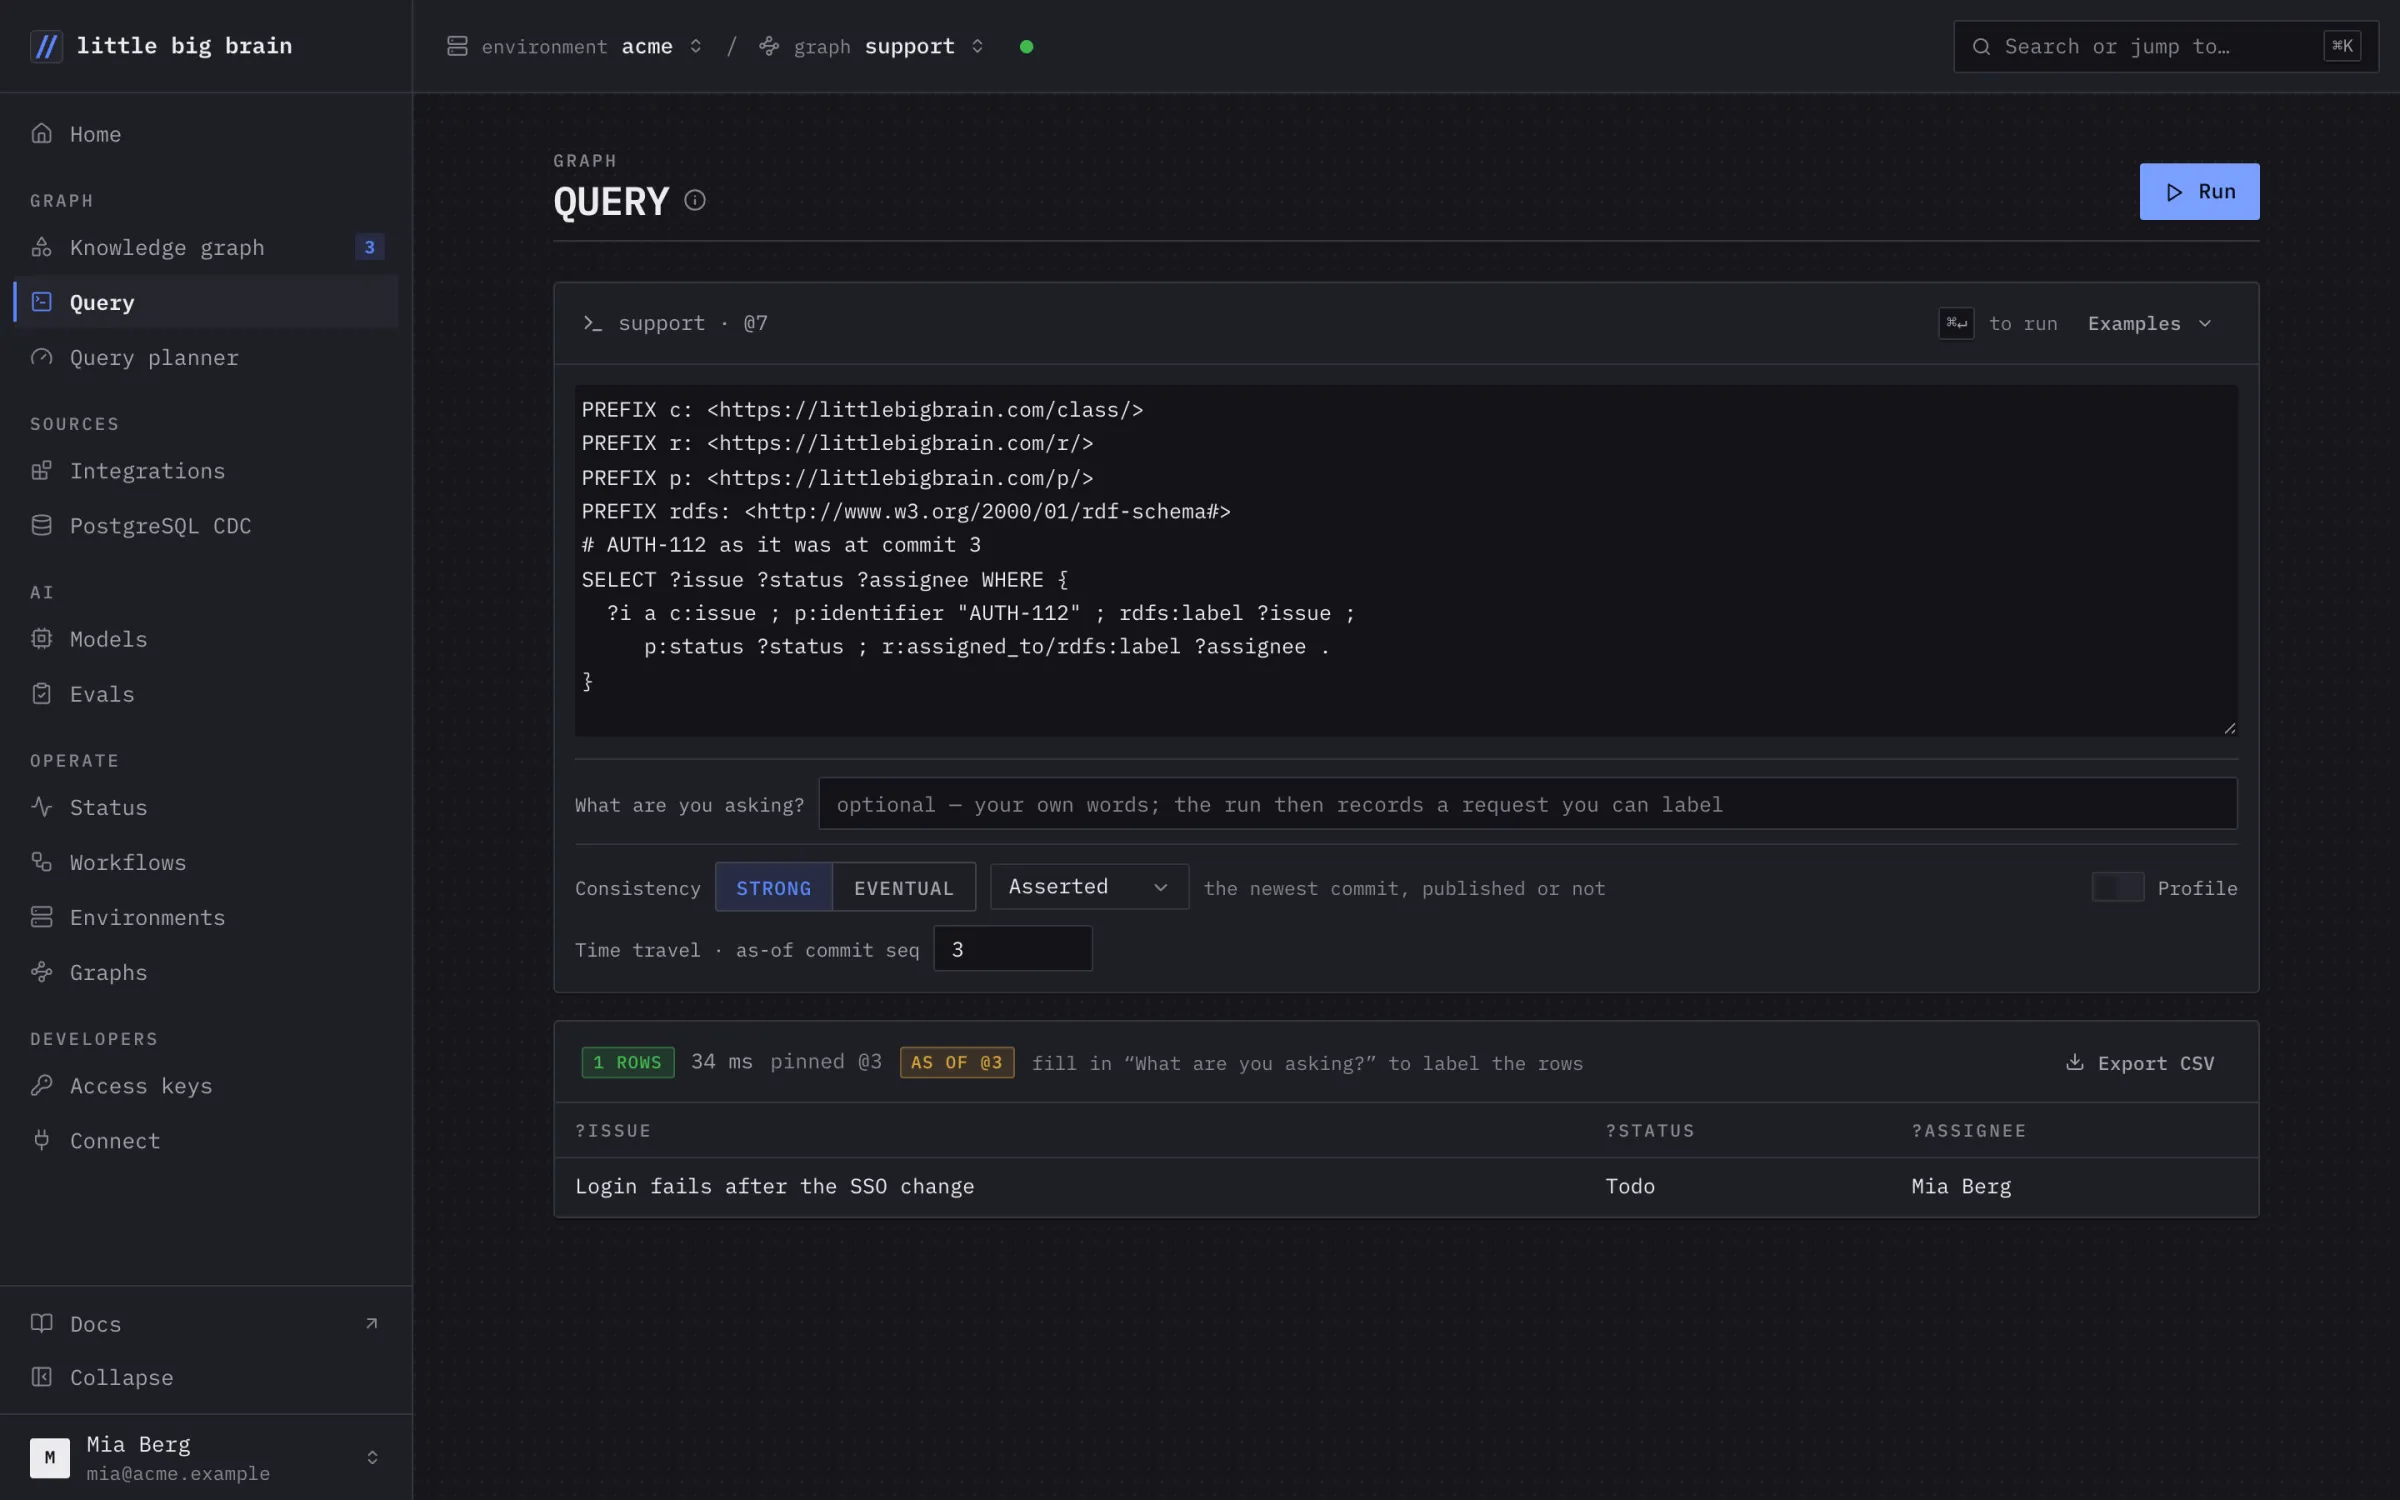Select the Login fails after the SSO change cell
2400x1500 pixels.
tap(775, 1186)
